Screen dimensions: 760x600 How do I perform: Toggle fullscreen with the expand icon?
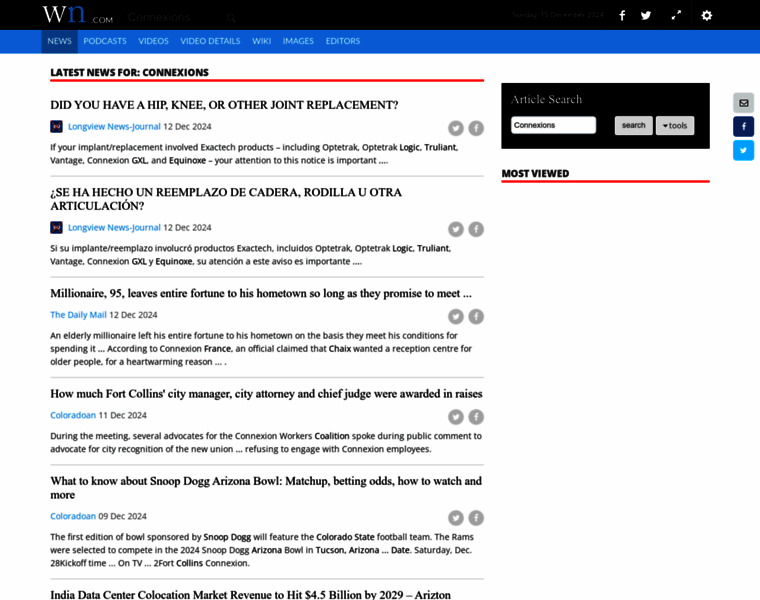click(676, 15)
